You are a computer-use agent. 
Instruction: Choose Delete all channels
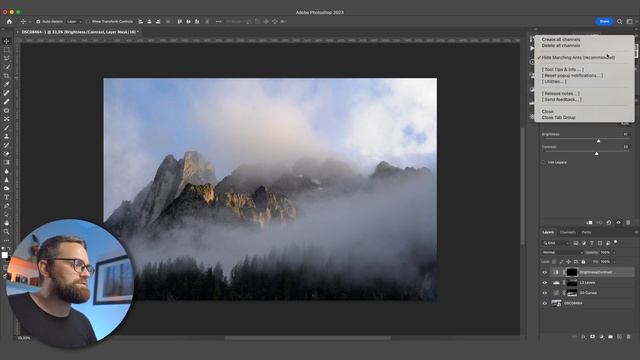[561, 46]
